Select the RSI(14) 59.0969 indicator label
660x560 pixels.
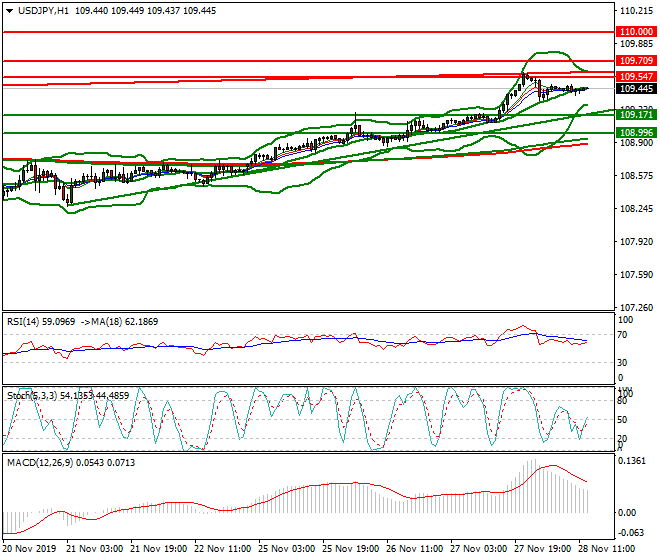pos(41,322)
